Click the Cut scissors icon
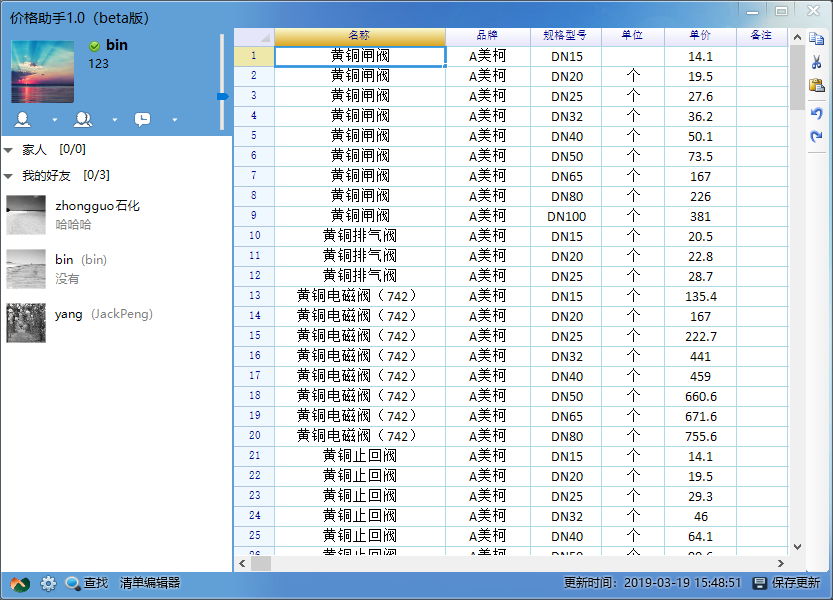 tap(817, 62)
